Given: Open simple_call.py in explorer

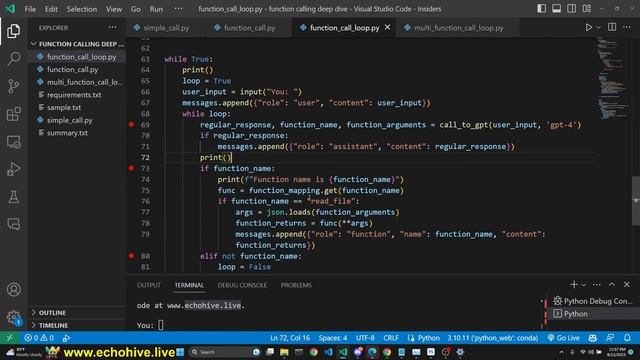Looking at the screenshot, I should tap(77, 120).
